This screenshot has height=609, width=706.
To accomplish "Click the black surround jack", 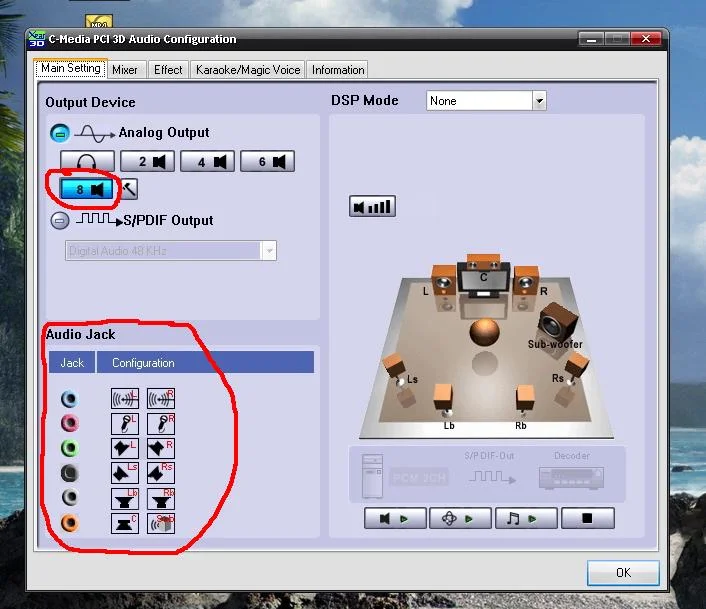I will [x=70, y=473].
